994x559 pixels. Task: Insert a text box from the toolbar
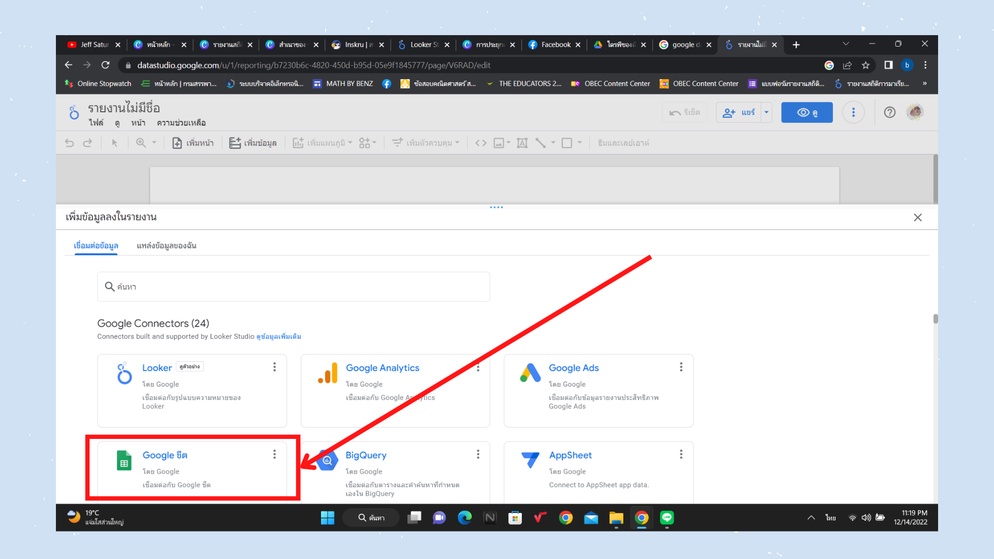(x=522, y=143)
